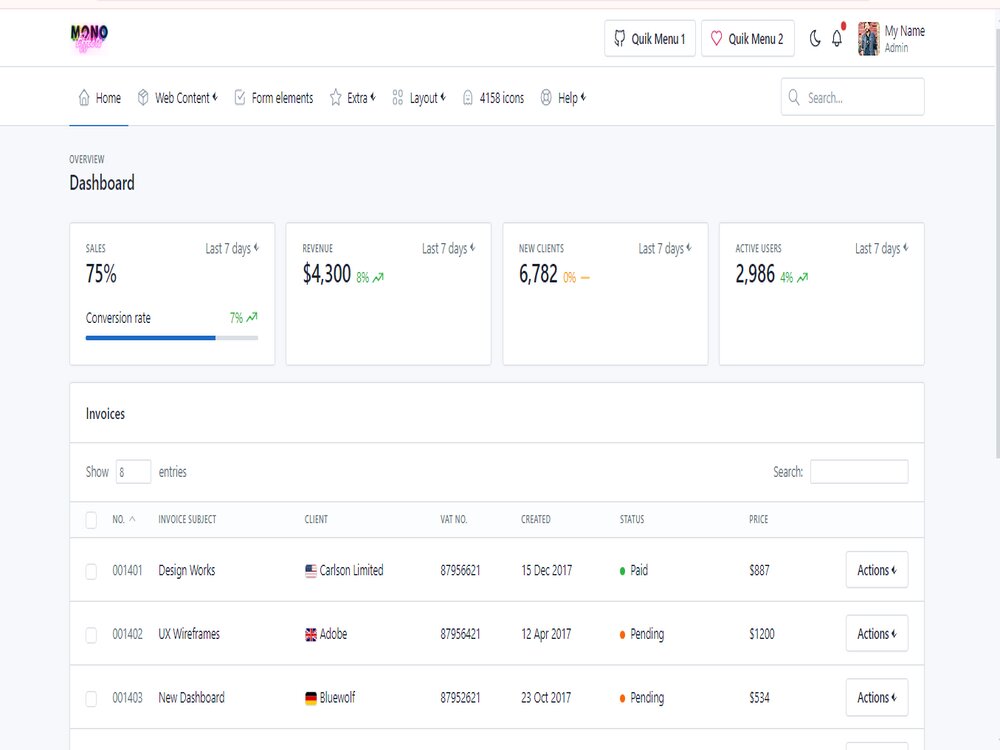Open Active Users Last 7 days dropdown

tap(882, 248)
